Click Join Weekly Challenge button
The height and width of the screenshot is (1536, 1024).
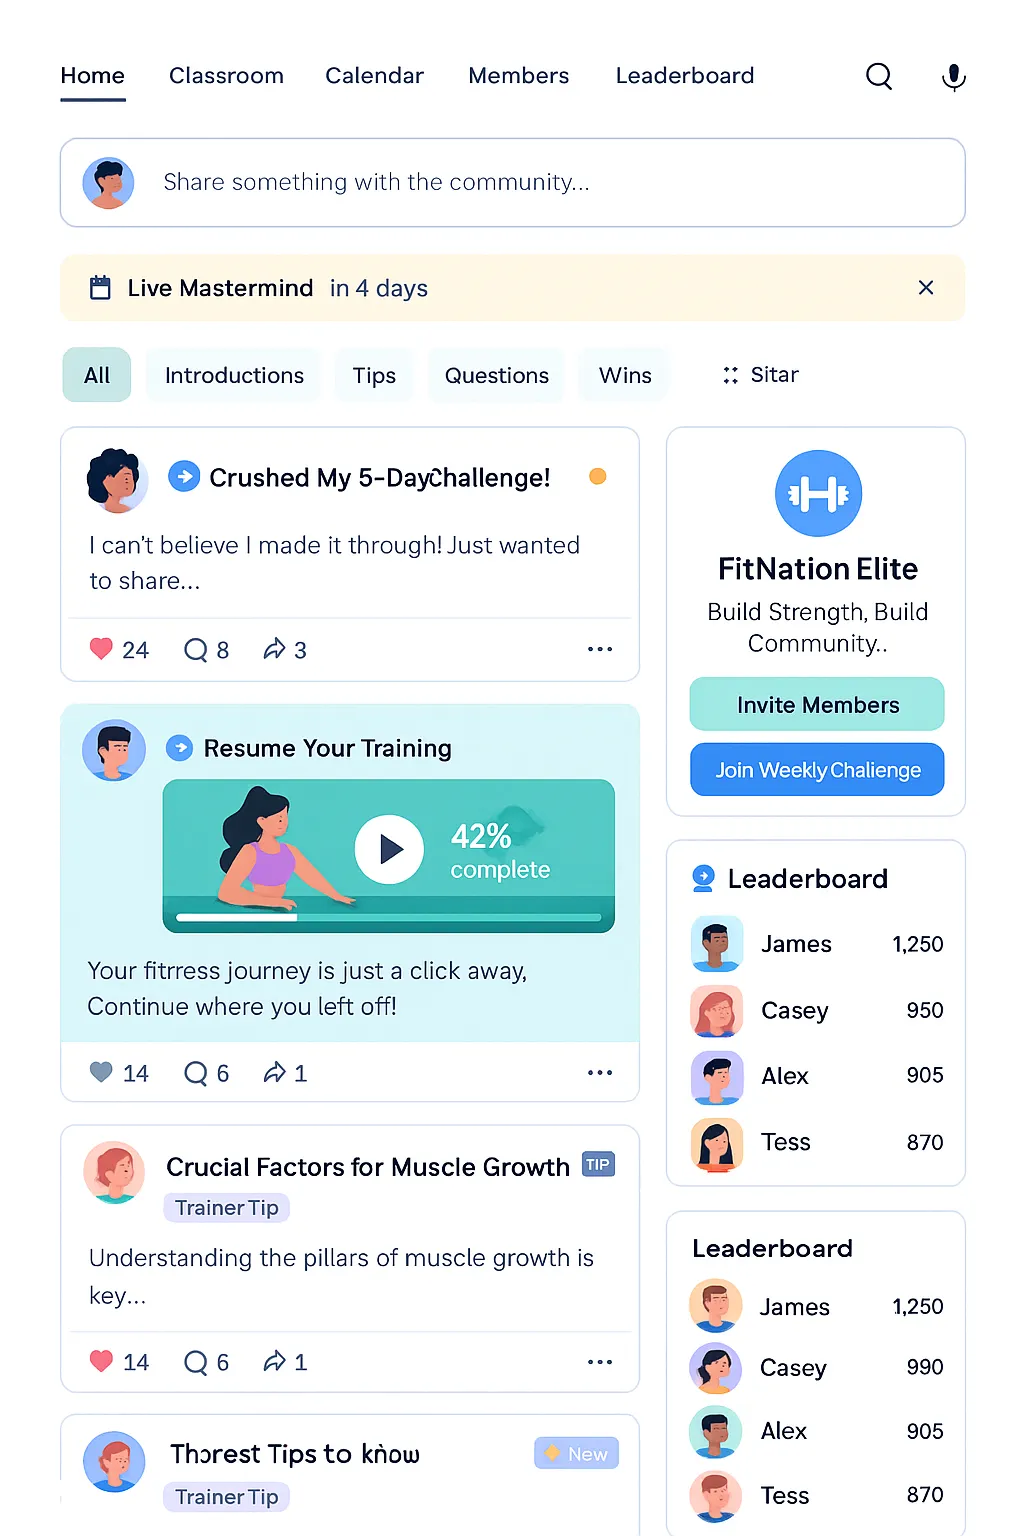(x=817, y=769)
